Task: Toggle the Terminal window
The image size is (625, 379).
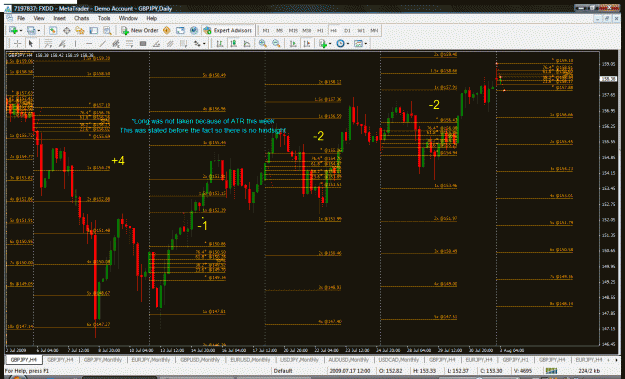Action: tap(94, 30)
